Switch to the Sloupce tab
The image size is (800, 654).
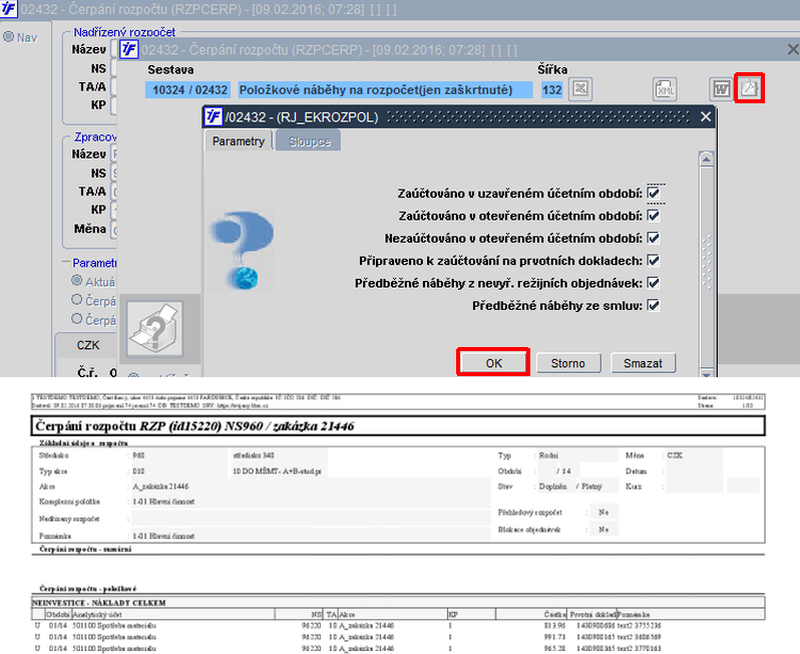click(x=309, y=141)
